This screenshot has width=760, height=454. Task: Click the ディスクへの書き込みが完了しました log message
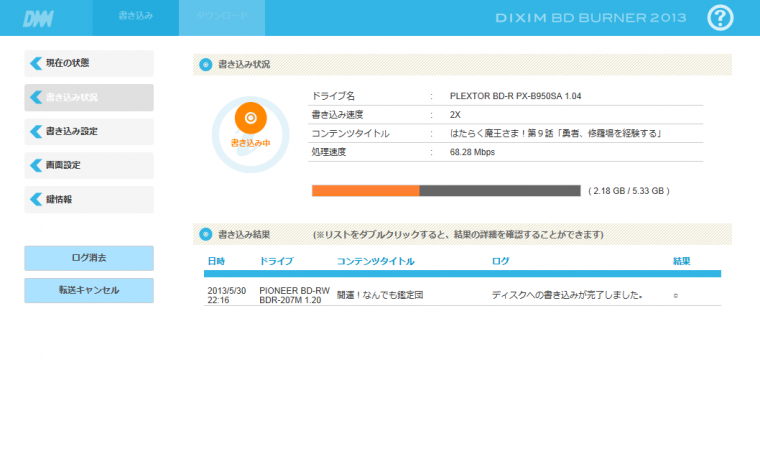pyautogui.click(x=567, y=295)
